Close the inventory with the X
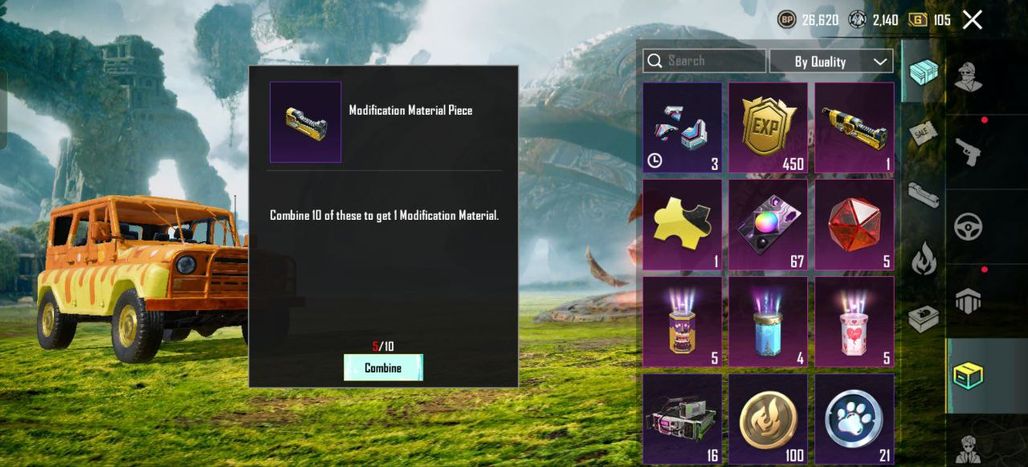Viewport: 1028px width, 467px height. tap(972, 20)
